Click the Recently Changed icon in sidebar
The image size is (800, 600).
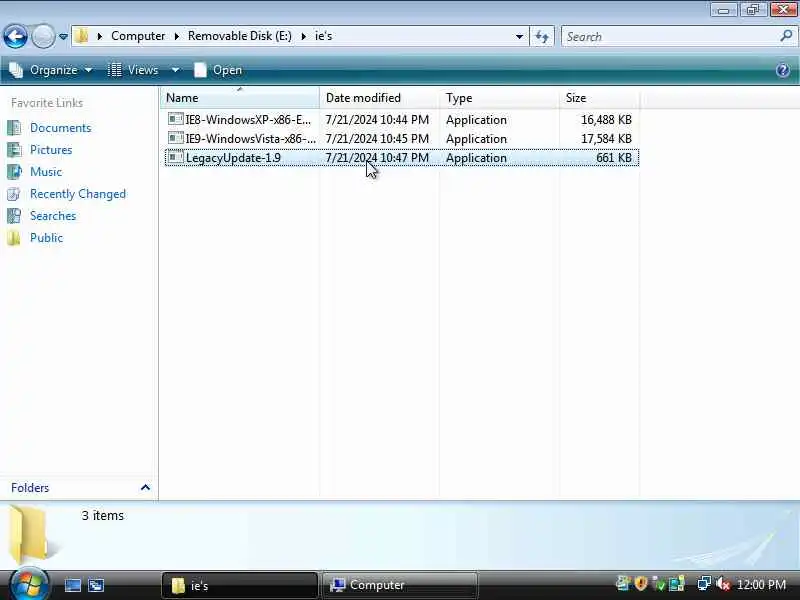coord(14,194)
